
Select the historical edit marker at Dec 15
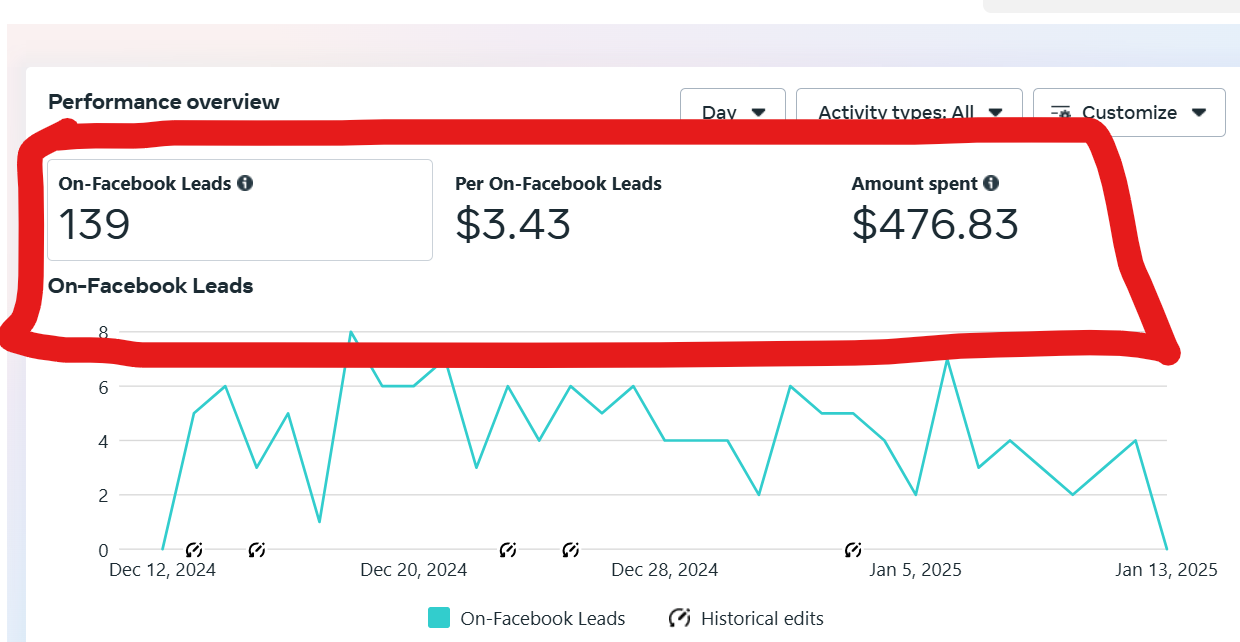point(257,549)
